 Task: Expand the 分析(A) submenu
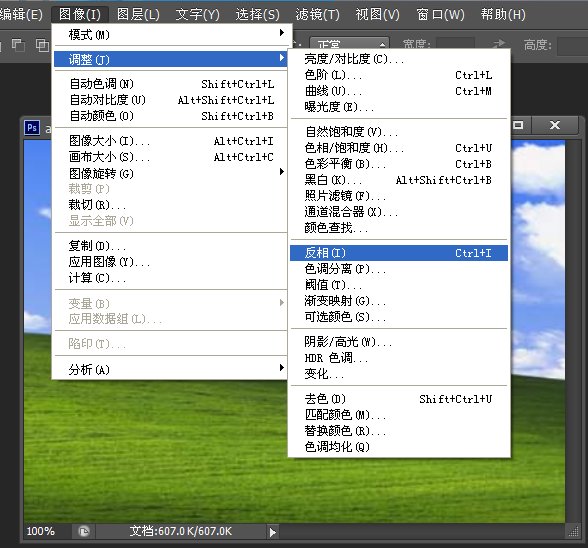click(171, 369)
